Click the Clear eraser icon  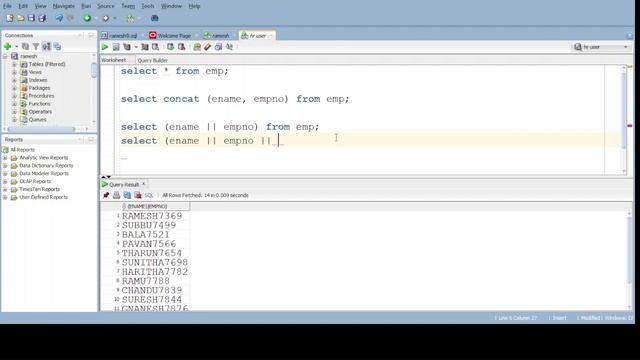point(207,47)
